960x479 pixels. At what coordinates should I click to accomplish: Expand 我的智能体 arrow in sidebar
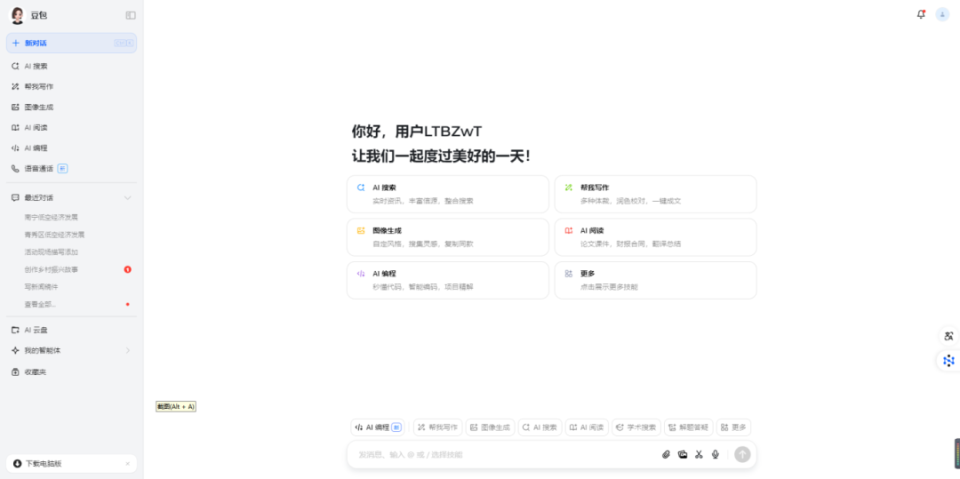click(127, 350)
